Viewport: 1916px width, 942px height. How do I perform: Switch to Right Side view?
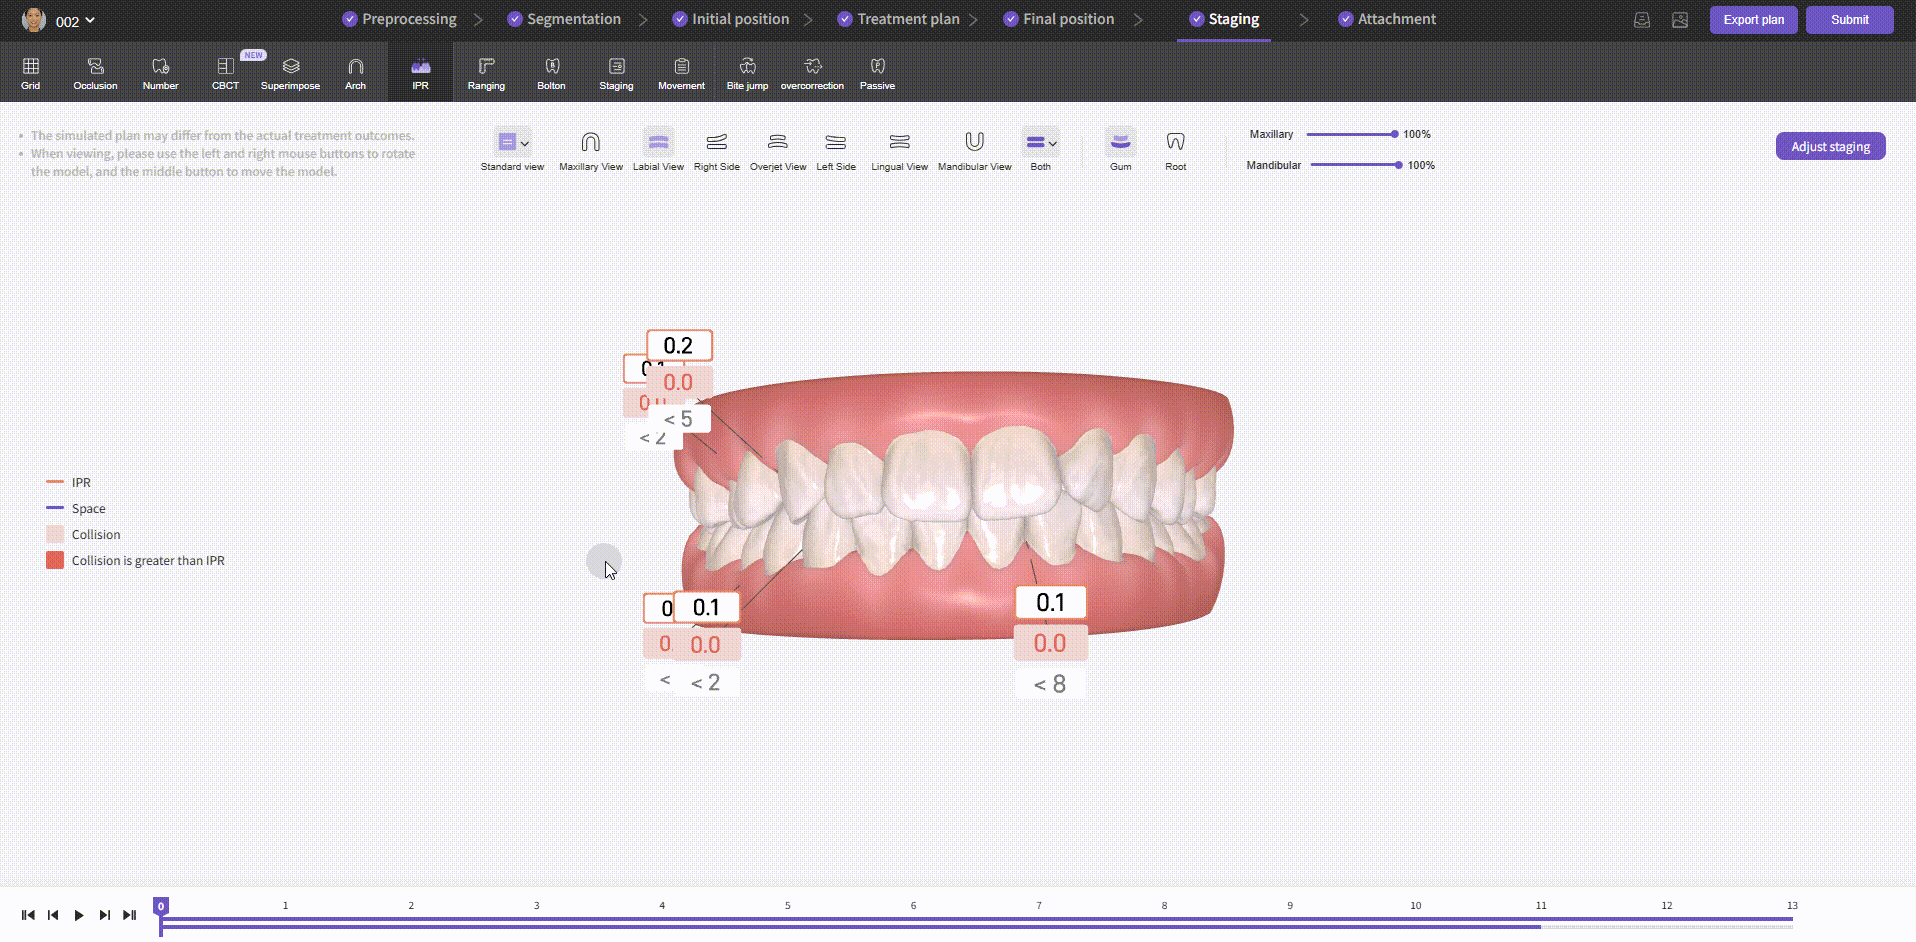coord(716,150)
